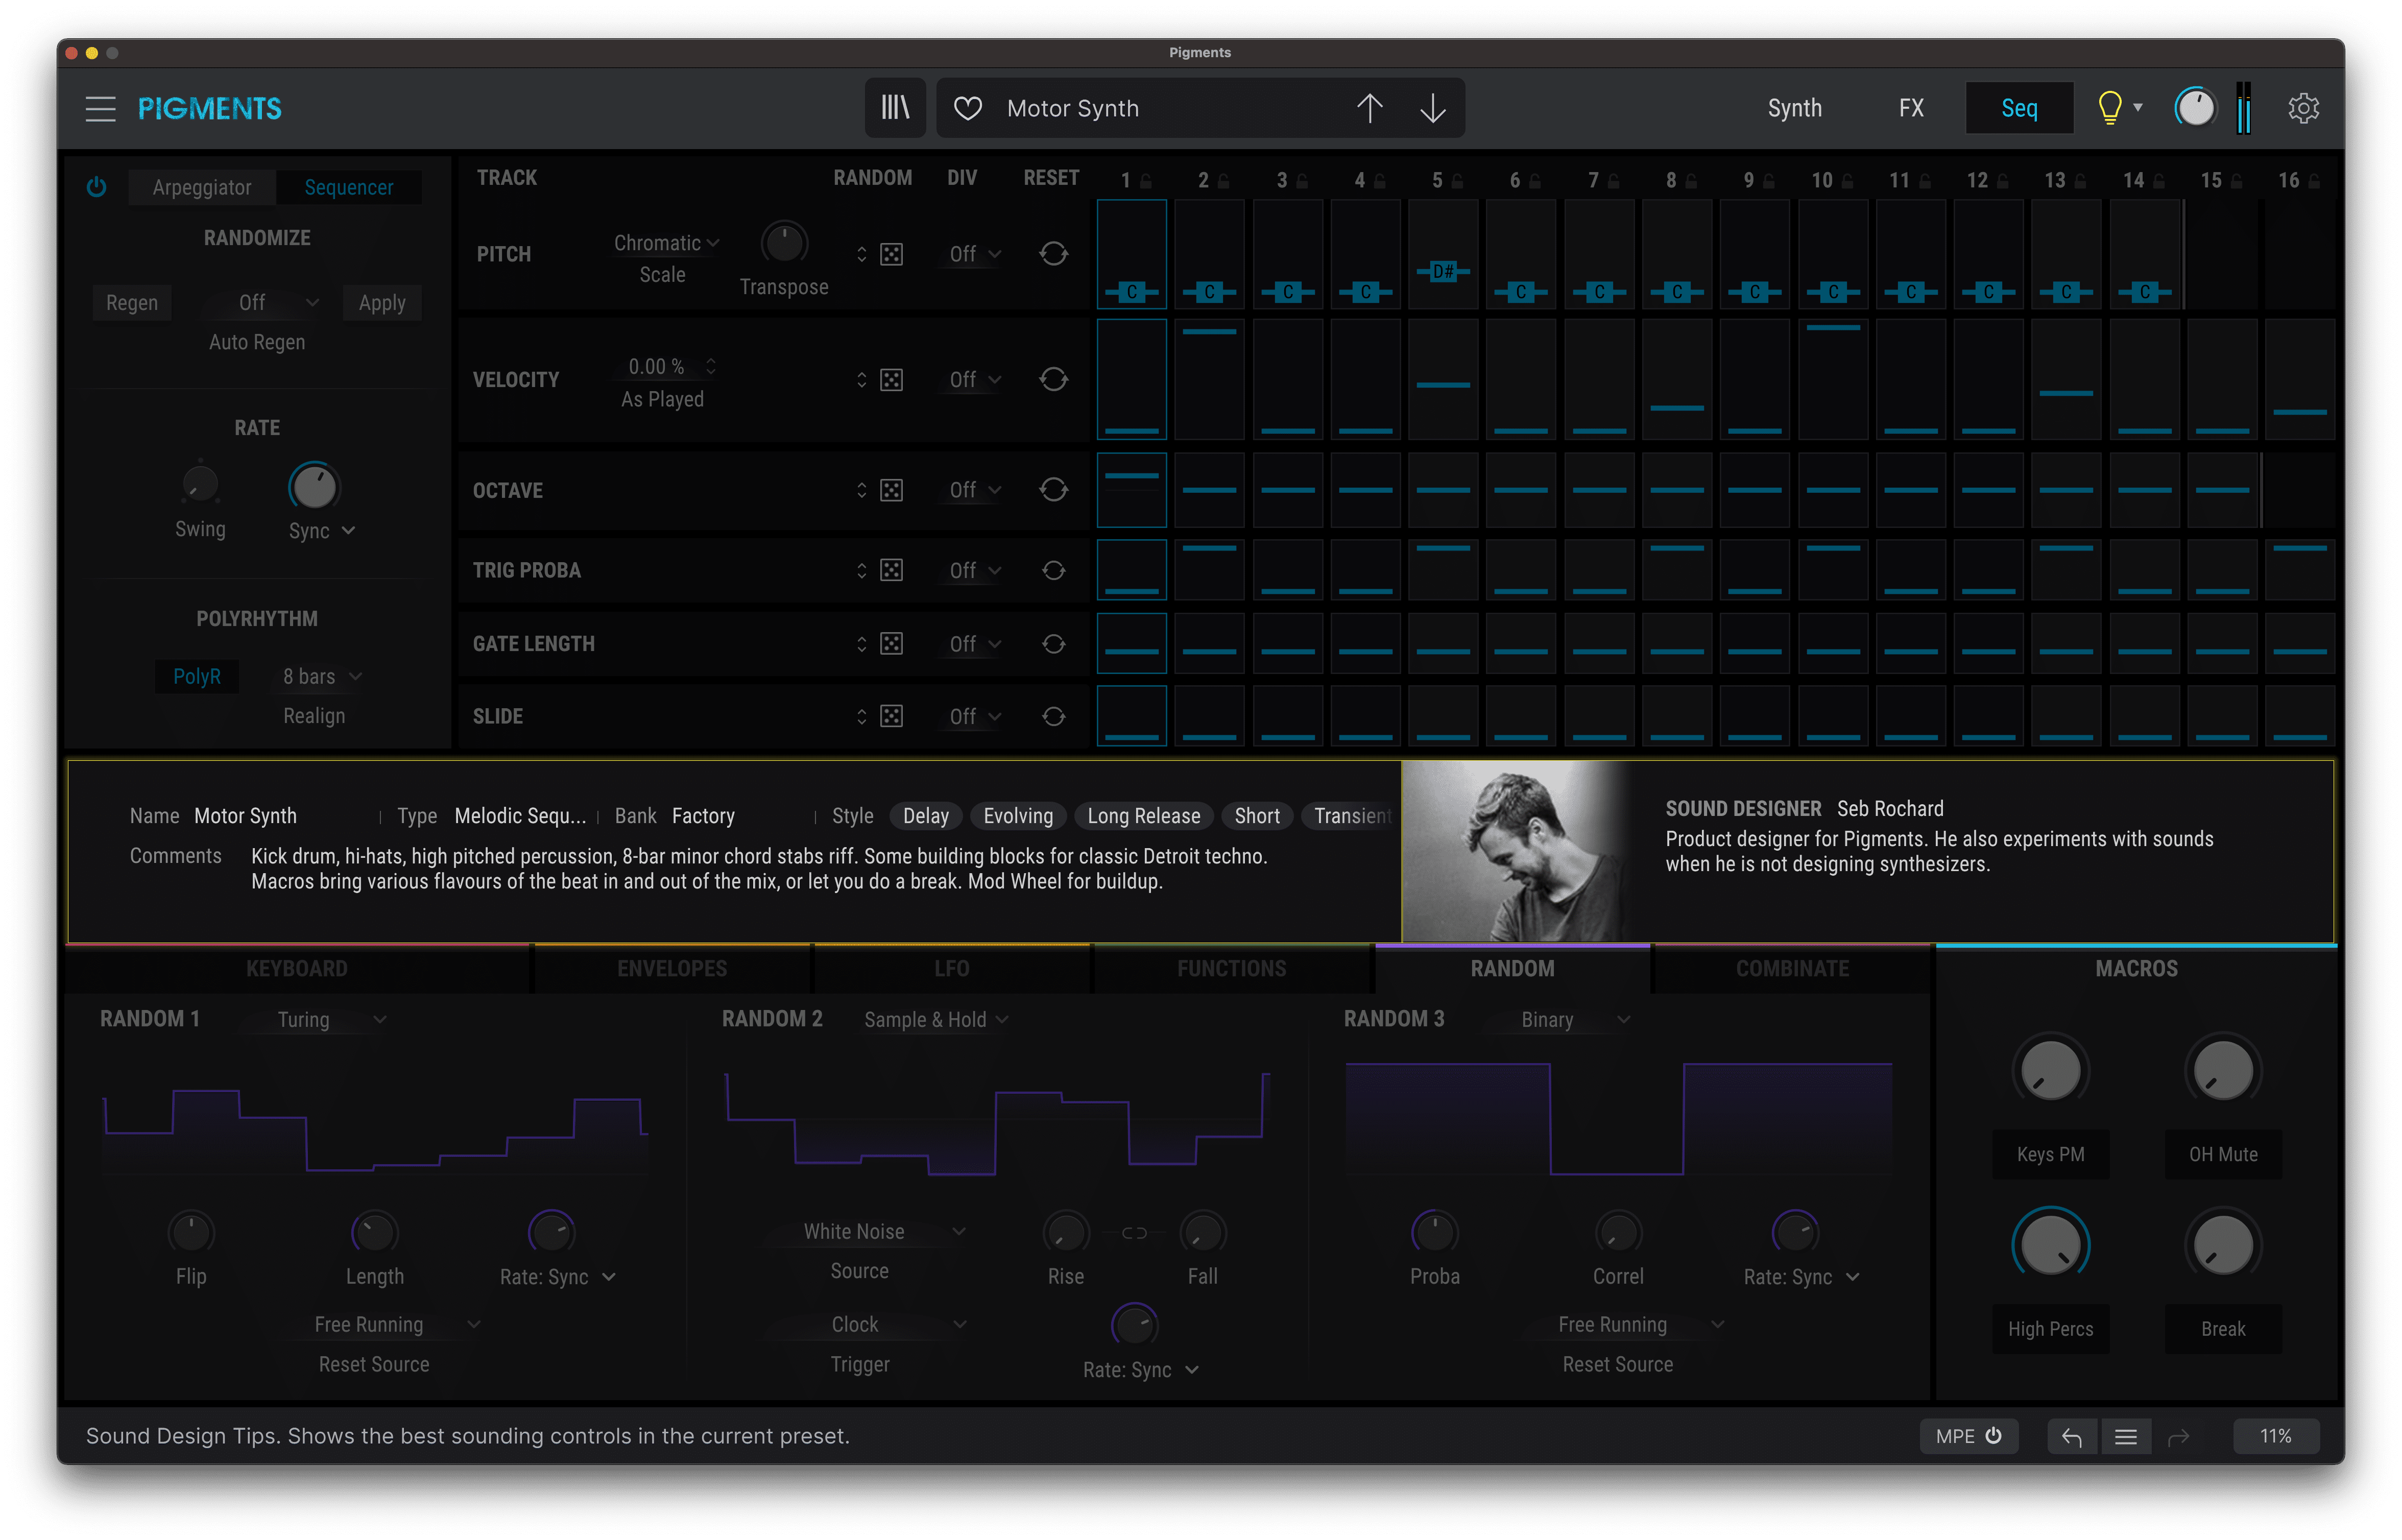2402x1540 pixels.
Task: Toggle the step 1 lock icon
Action: coord(1146,181)
